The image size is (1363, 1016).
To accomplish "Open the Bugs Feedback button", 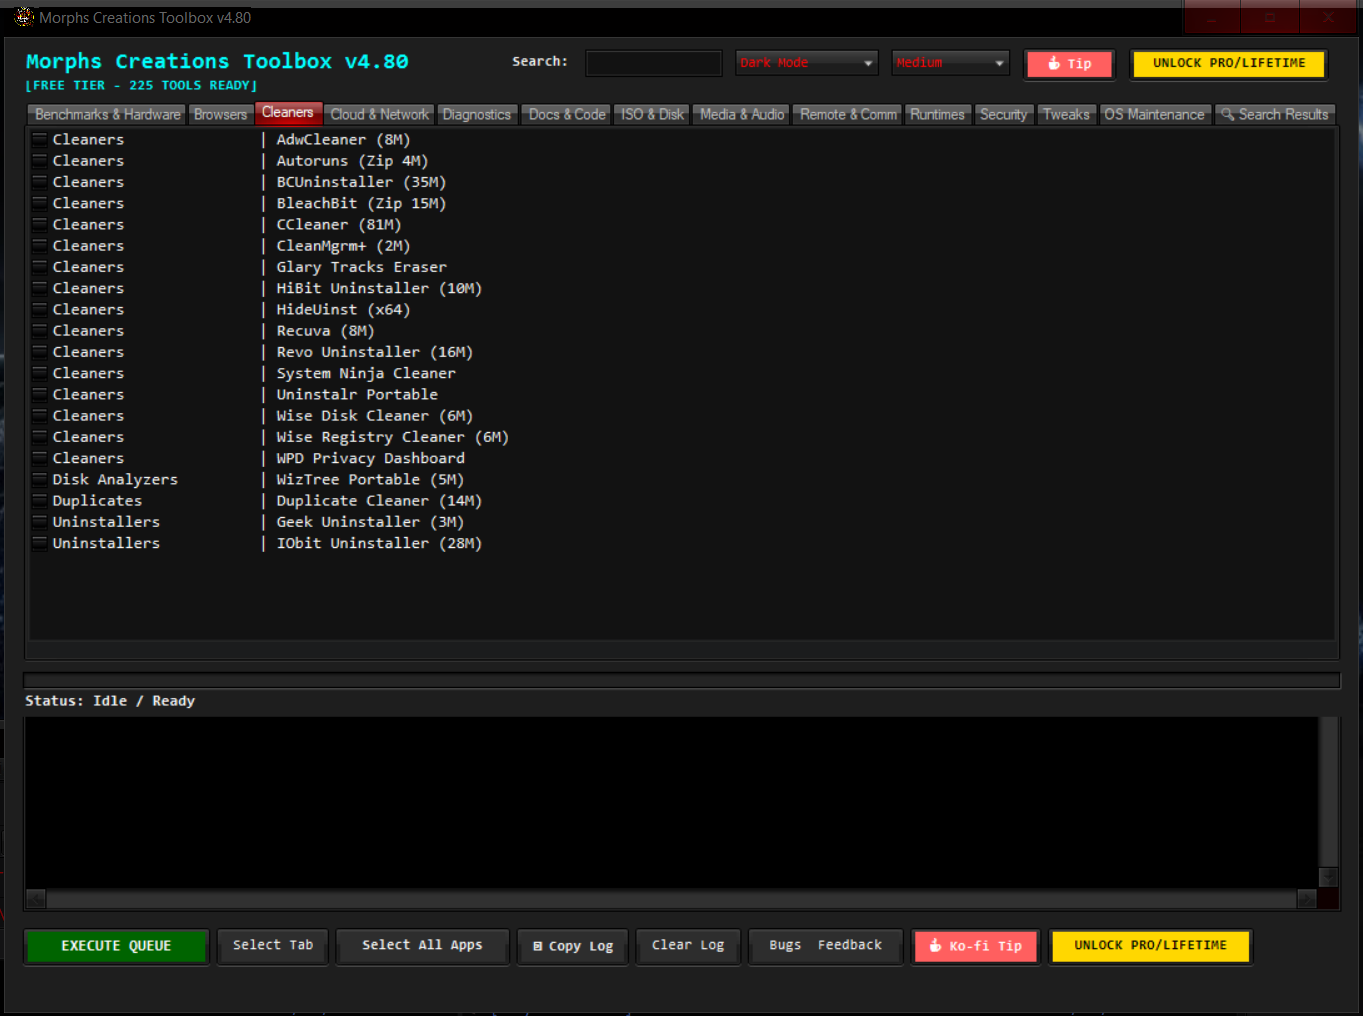I will point(826,945).
